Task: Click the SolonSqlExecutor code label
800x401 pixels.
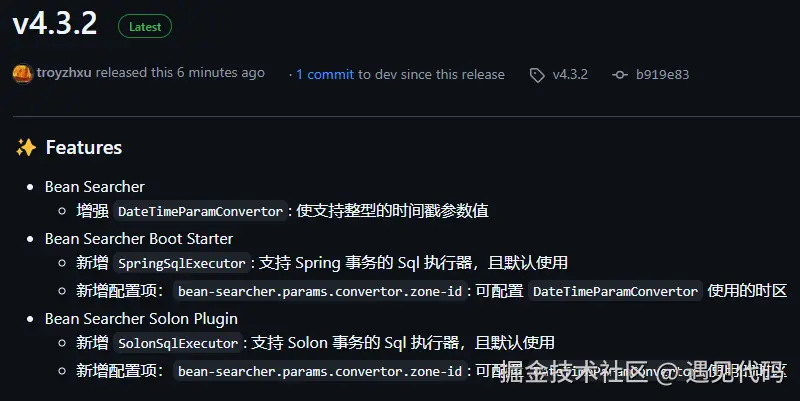Action: click(x=177, y=344)
